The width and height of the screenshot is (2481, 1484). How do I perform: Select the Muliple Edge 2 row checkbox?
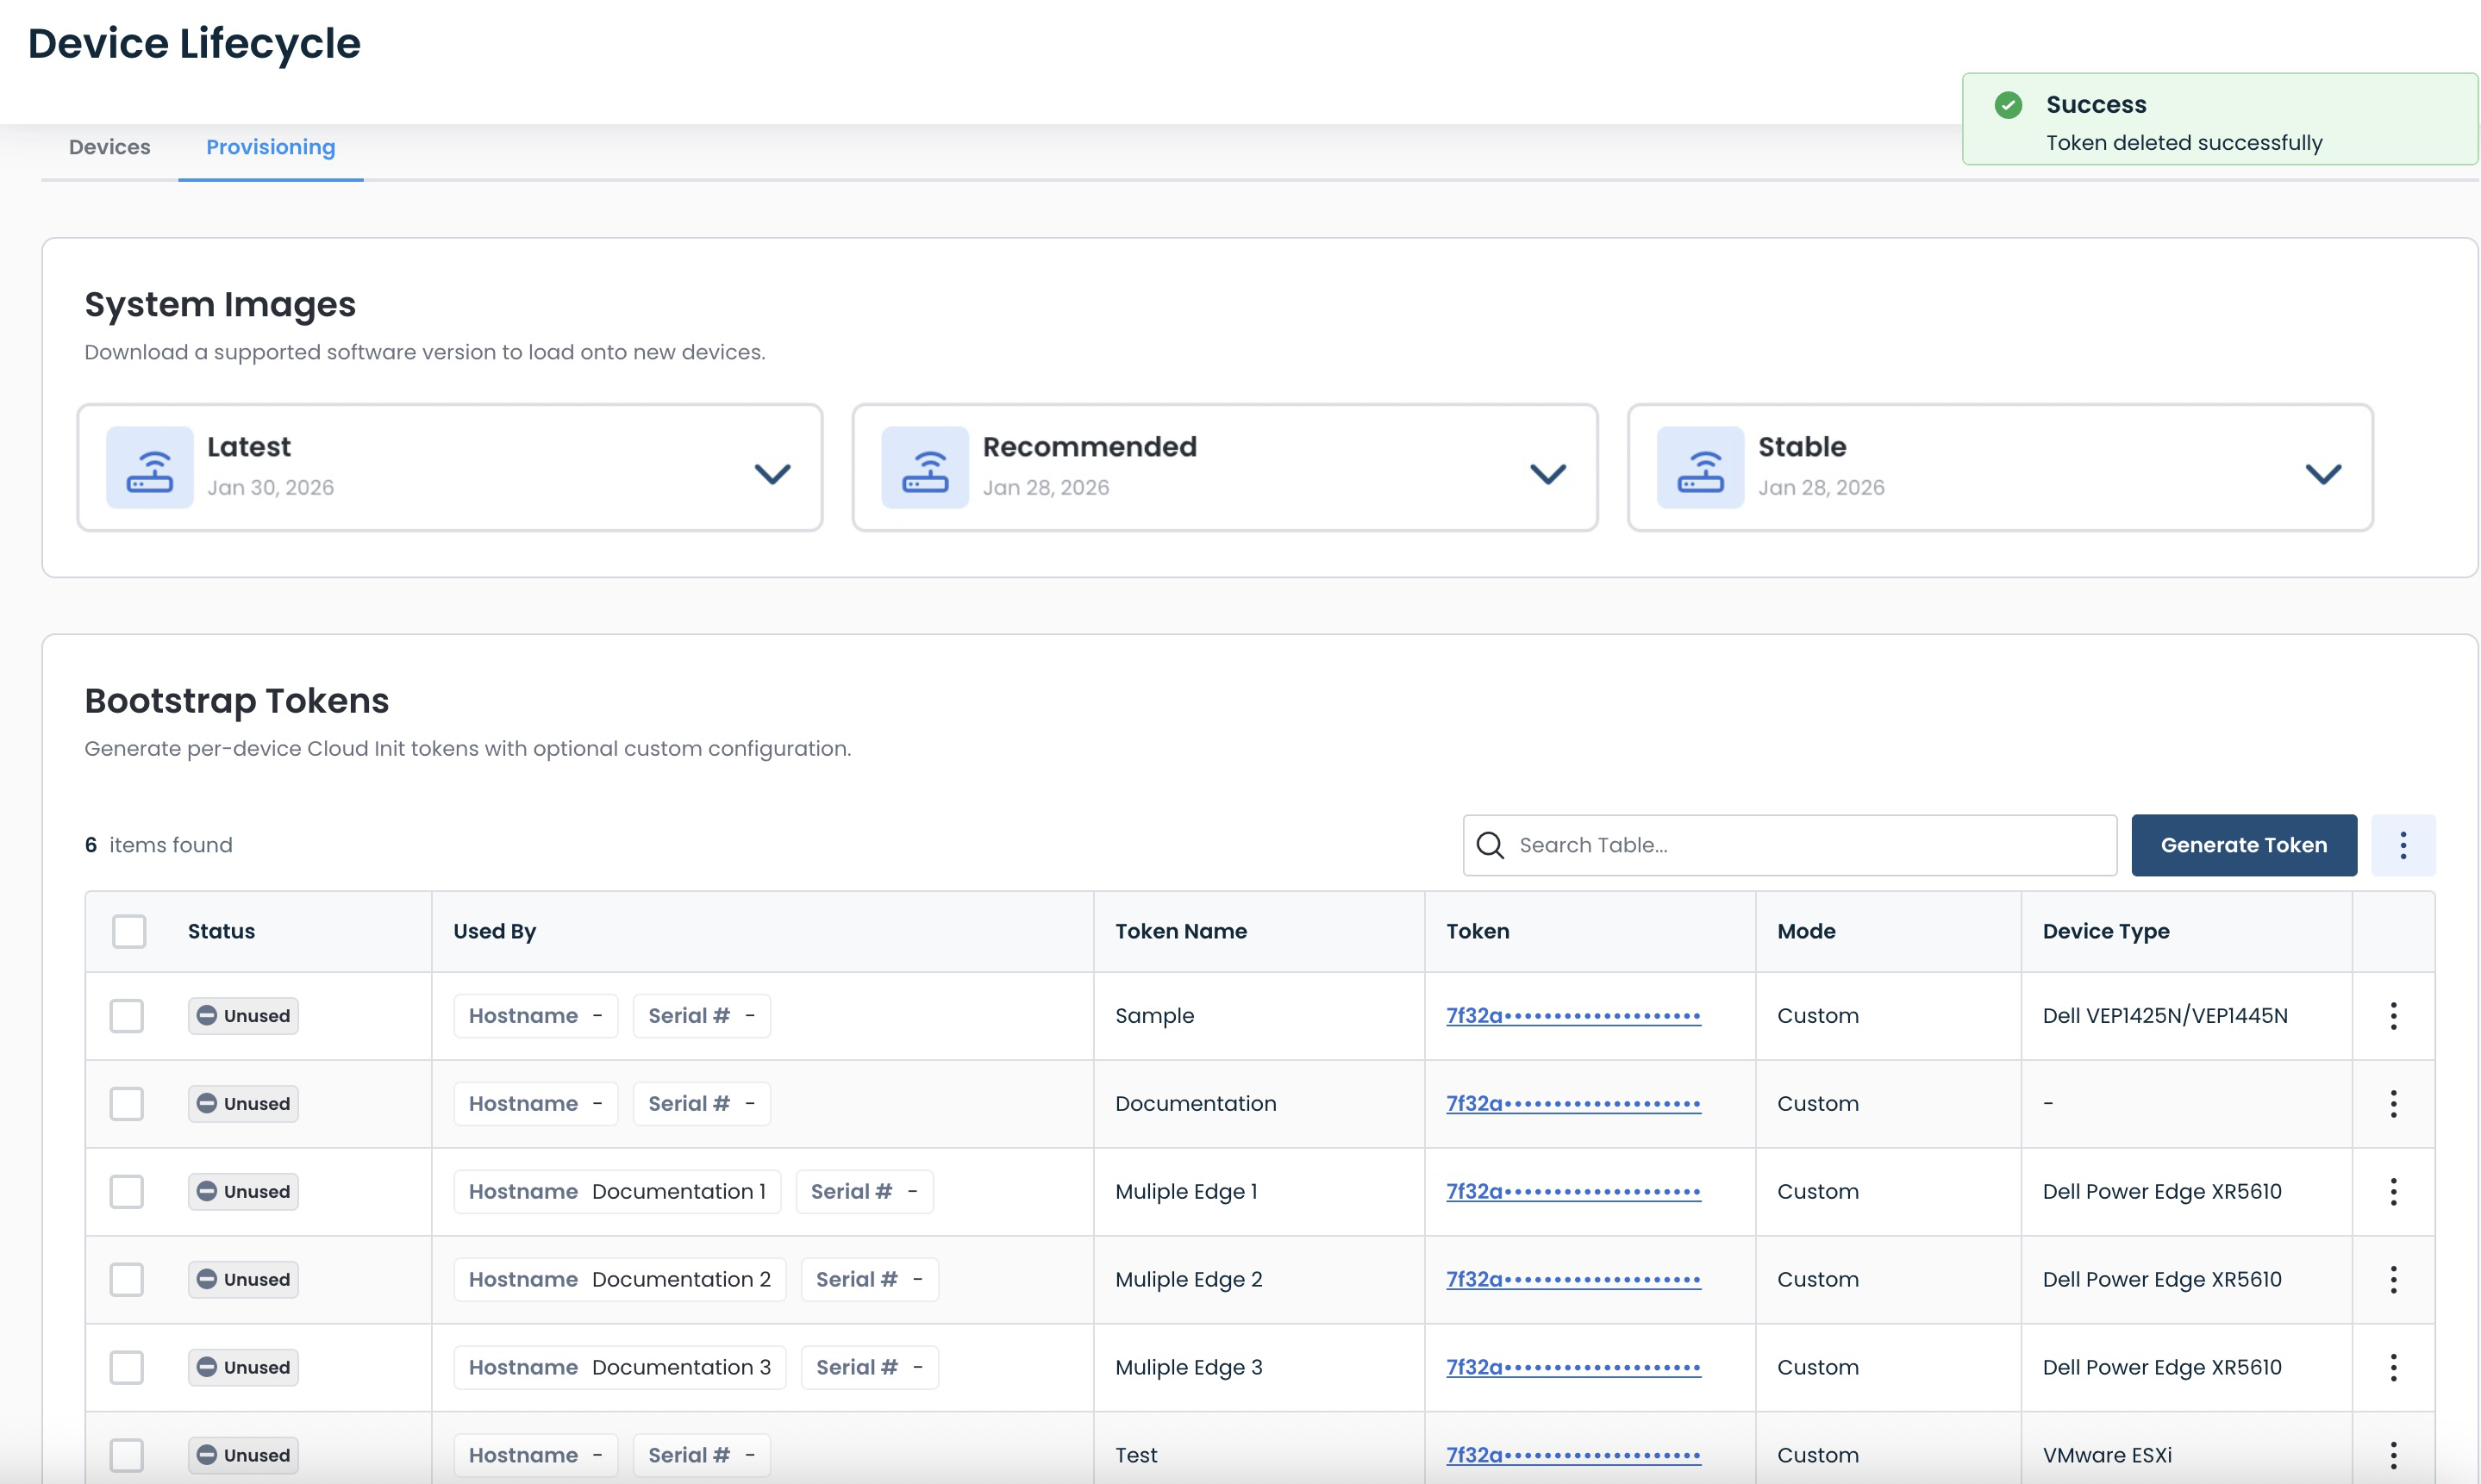pos(127,1279)
